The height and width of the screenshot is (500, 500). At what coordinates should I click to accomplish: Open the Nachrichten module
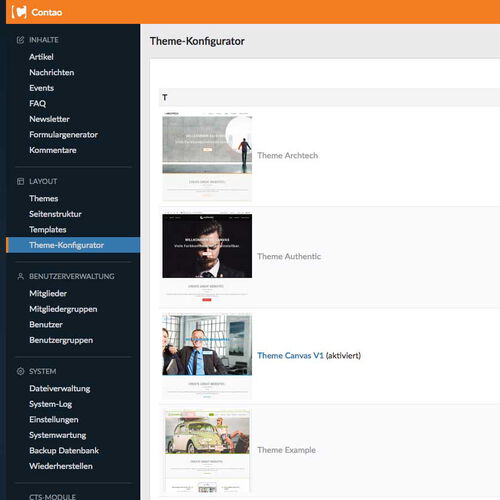[x=52, y=72]
